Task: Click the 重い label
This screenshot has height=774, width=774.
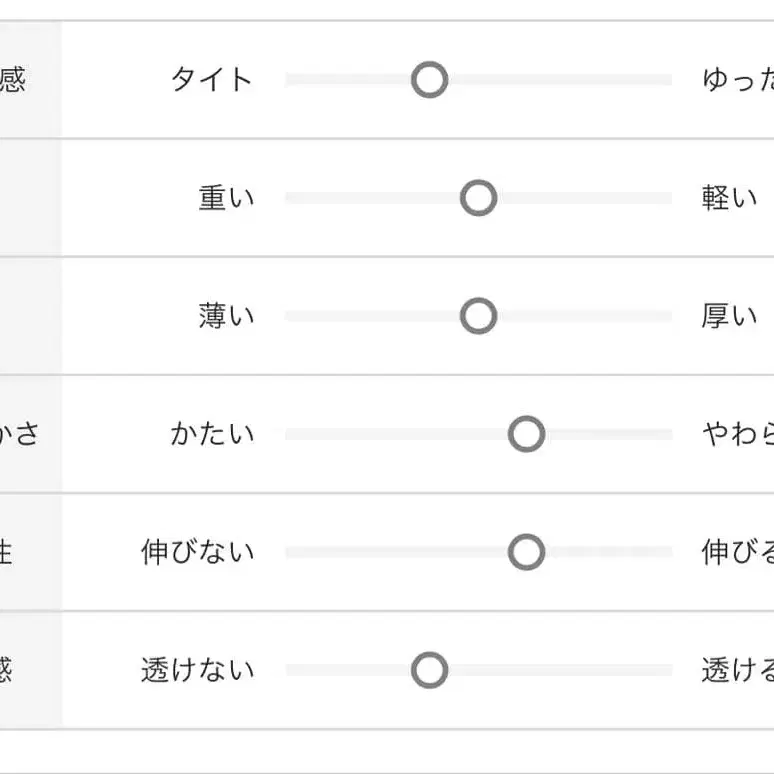Action: [226, 198]
